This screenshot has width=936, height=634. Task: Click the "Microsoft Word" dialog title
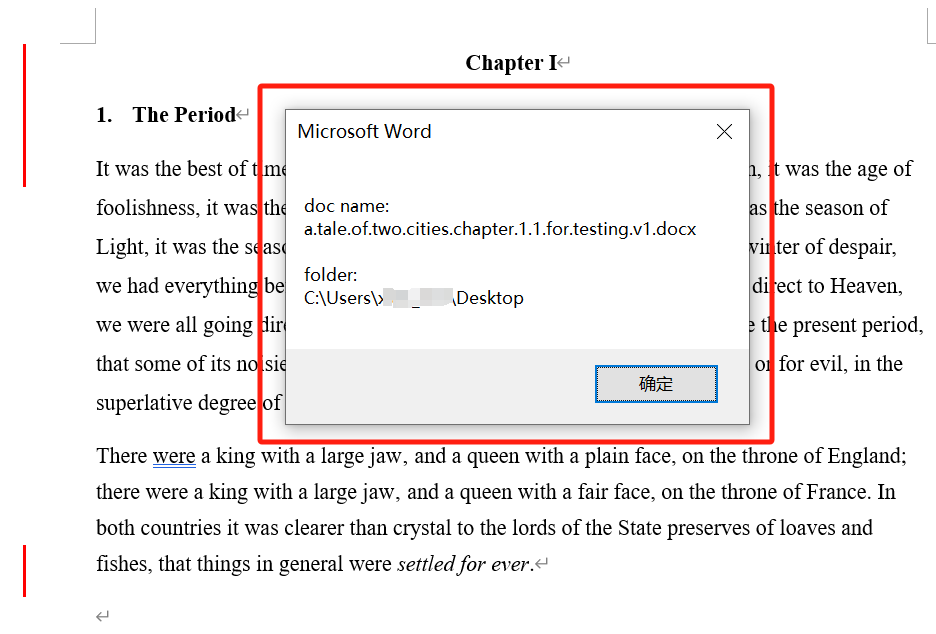click(364, 131)
